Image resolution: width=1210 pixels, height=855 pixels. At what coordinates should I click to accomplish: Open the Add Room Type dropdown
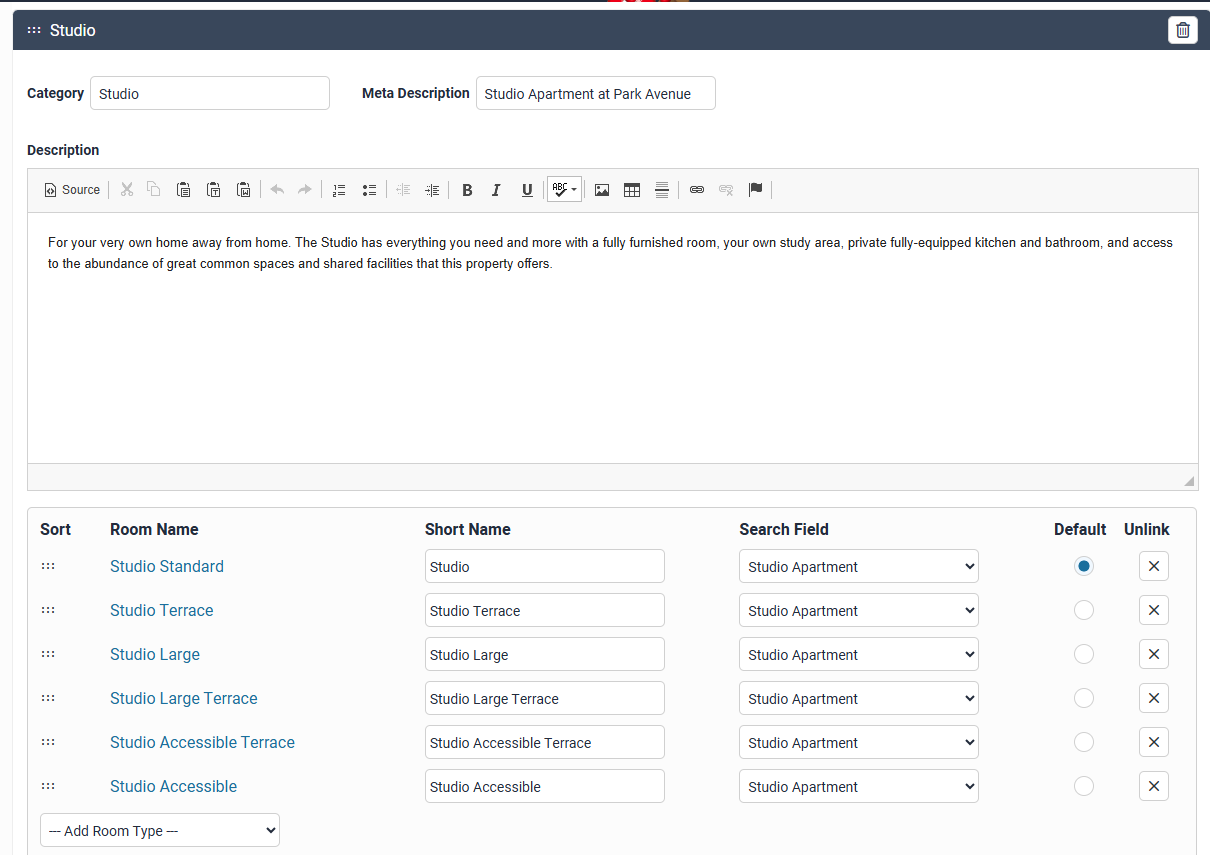[x=160, y=830]
